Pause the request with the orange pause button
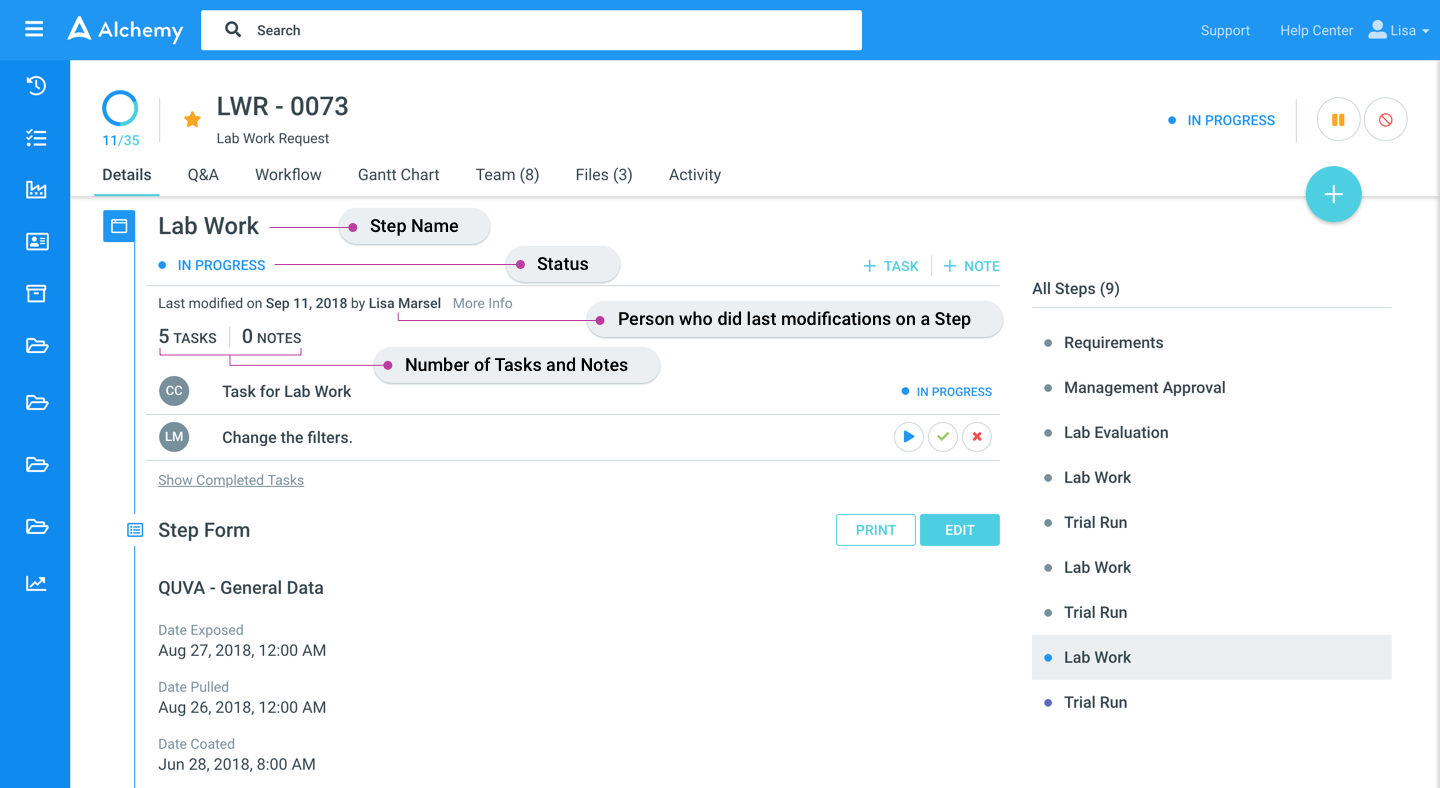The image size is (1440, 788). (1338, 120)
